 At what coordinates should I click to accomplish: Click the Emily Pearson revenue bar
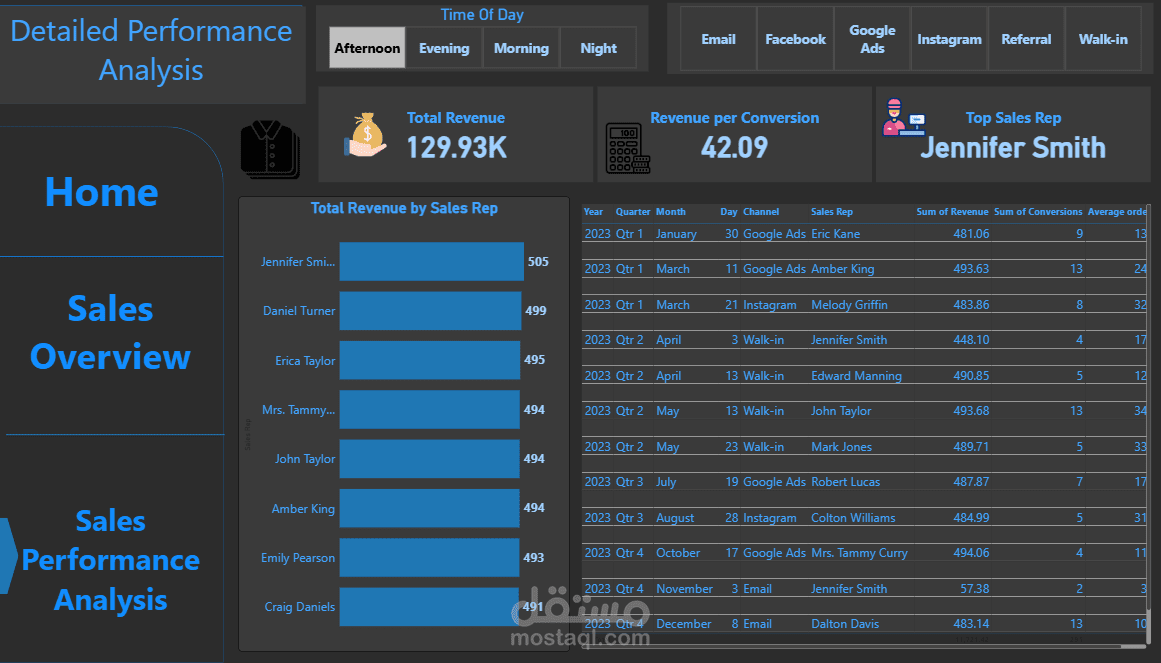[429, 557]
